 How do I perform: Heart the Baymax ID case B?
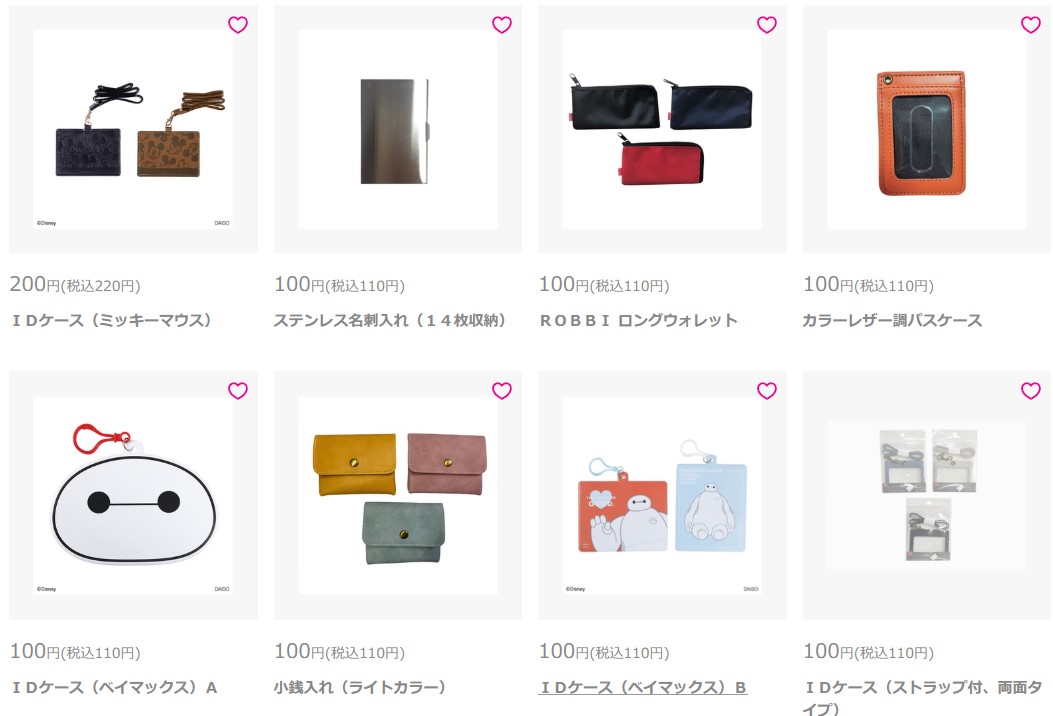766,390
